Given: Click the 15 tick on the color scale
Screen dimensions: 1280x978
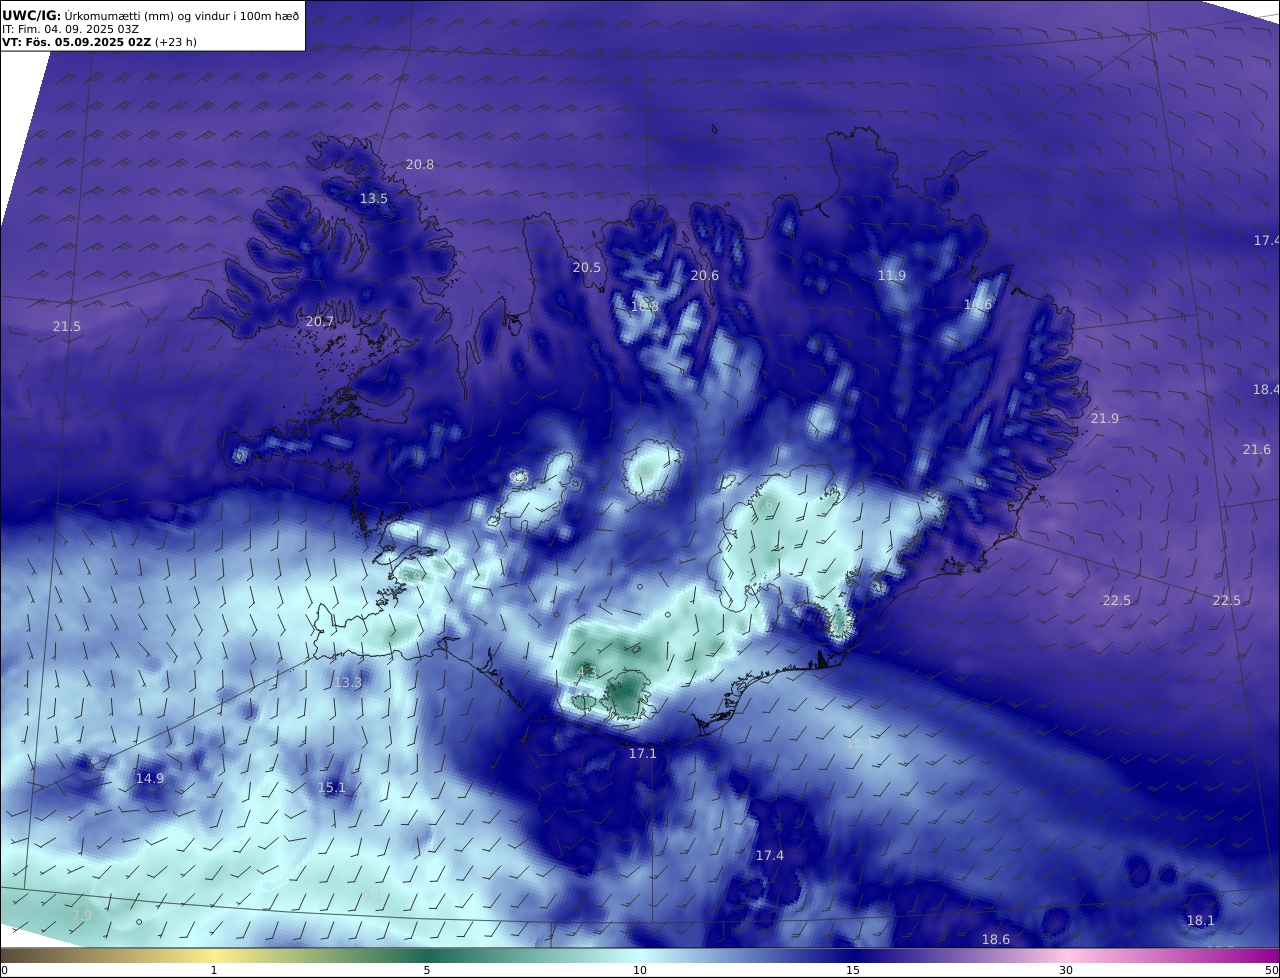Looking at the screenshot, I should (853, 970).
